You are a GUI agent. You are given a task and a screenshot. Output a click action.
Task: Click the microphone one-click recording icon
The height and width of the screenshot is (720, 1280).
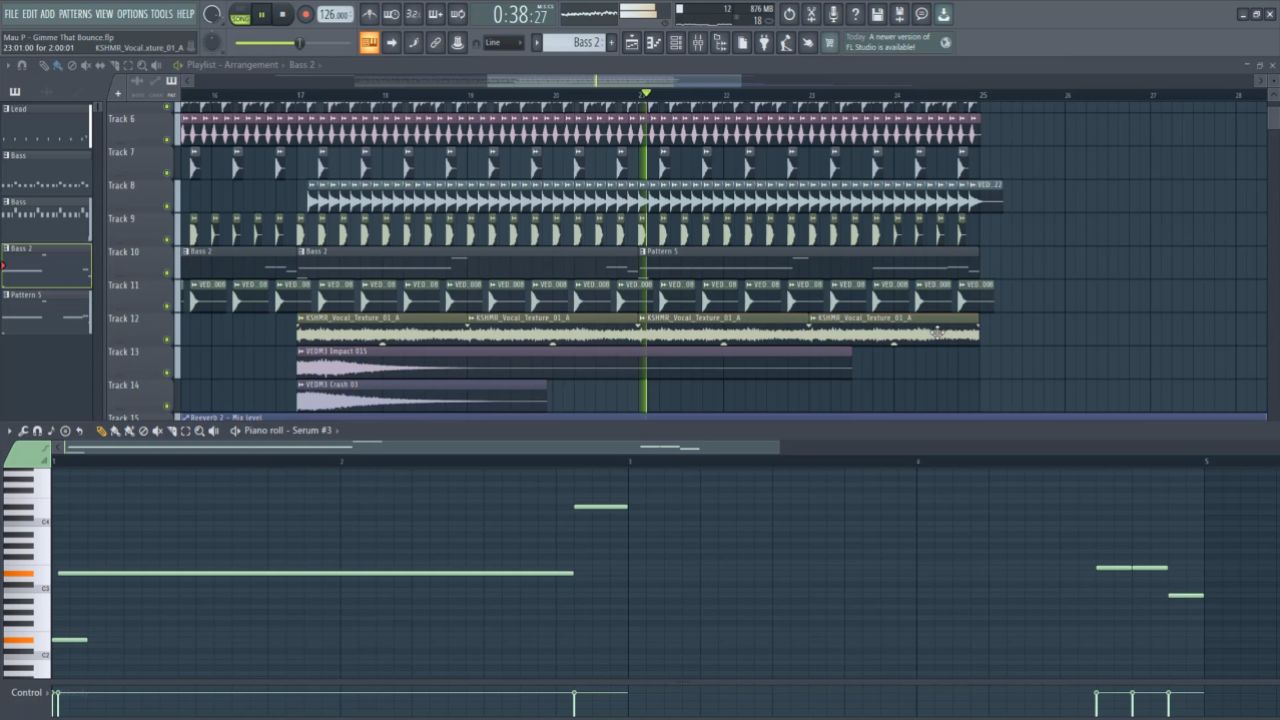(833, 14)
